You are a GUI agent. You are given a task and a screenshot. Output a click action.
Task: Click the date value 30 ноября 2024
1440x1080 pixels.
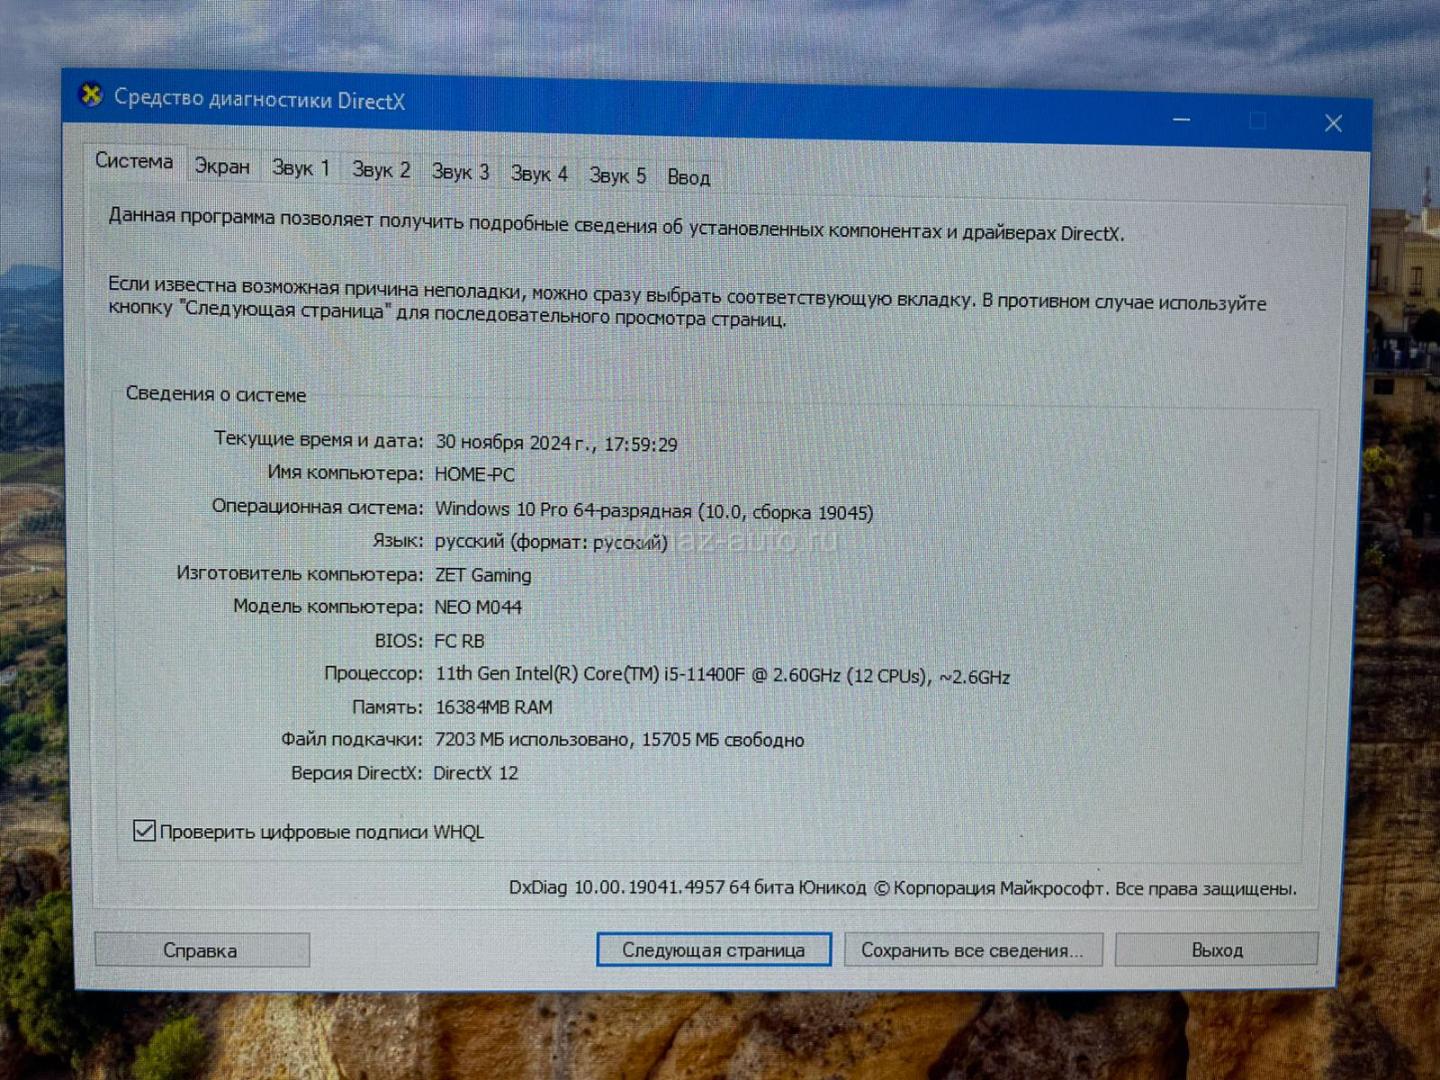click(556, 443)
